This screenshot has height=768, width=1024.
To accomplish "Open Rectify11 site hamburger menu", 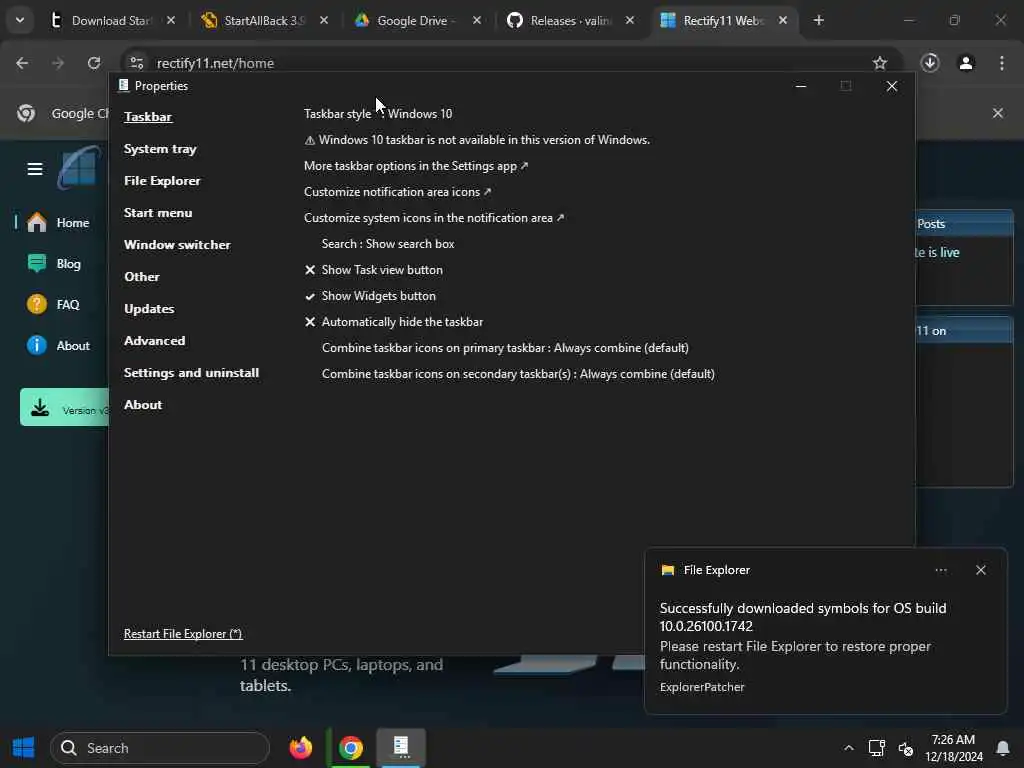I will (x=35, y=169).
